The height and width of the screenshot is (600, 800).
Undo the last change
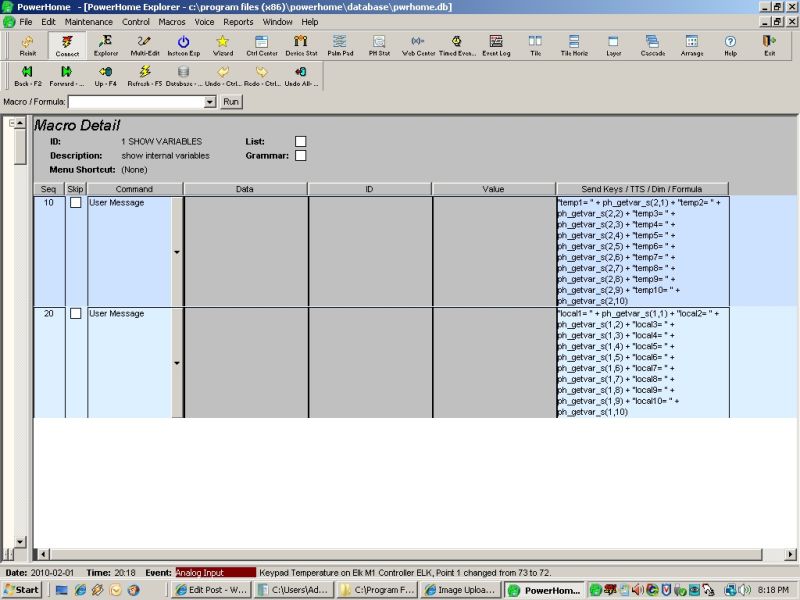pyautogui.click(x=223, y=76)
